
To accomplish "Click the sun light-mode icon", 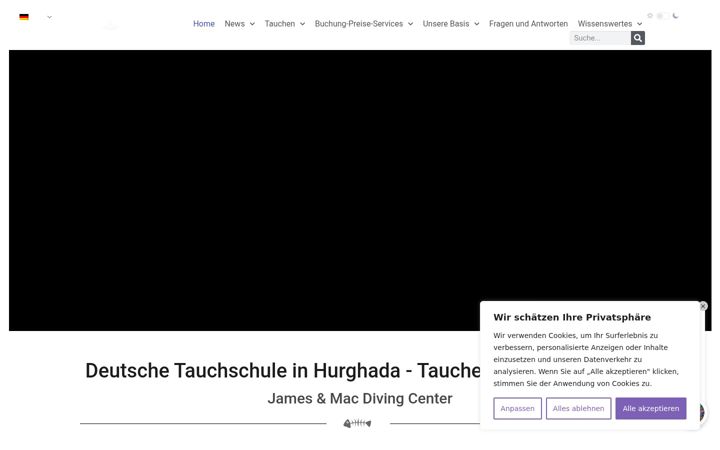I will (x=650, y=16).
